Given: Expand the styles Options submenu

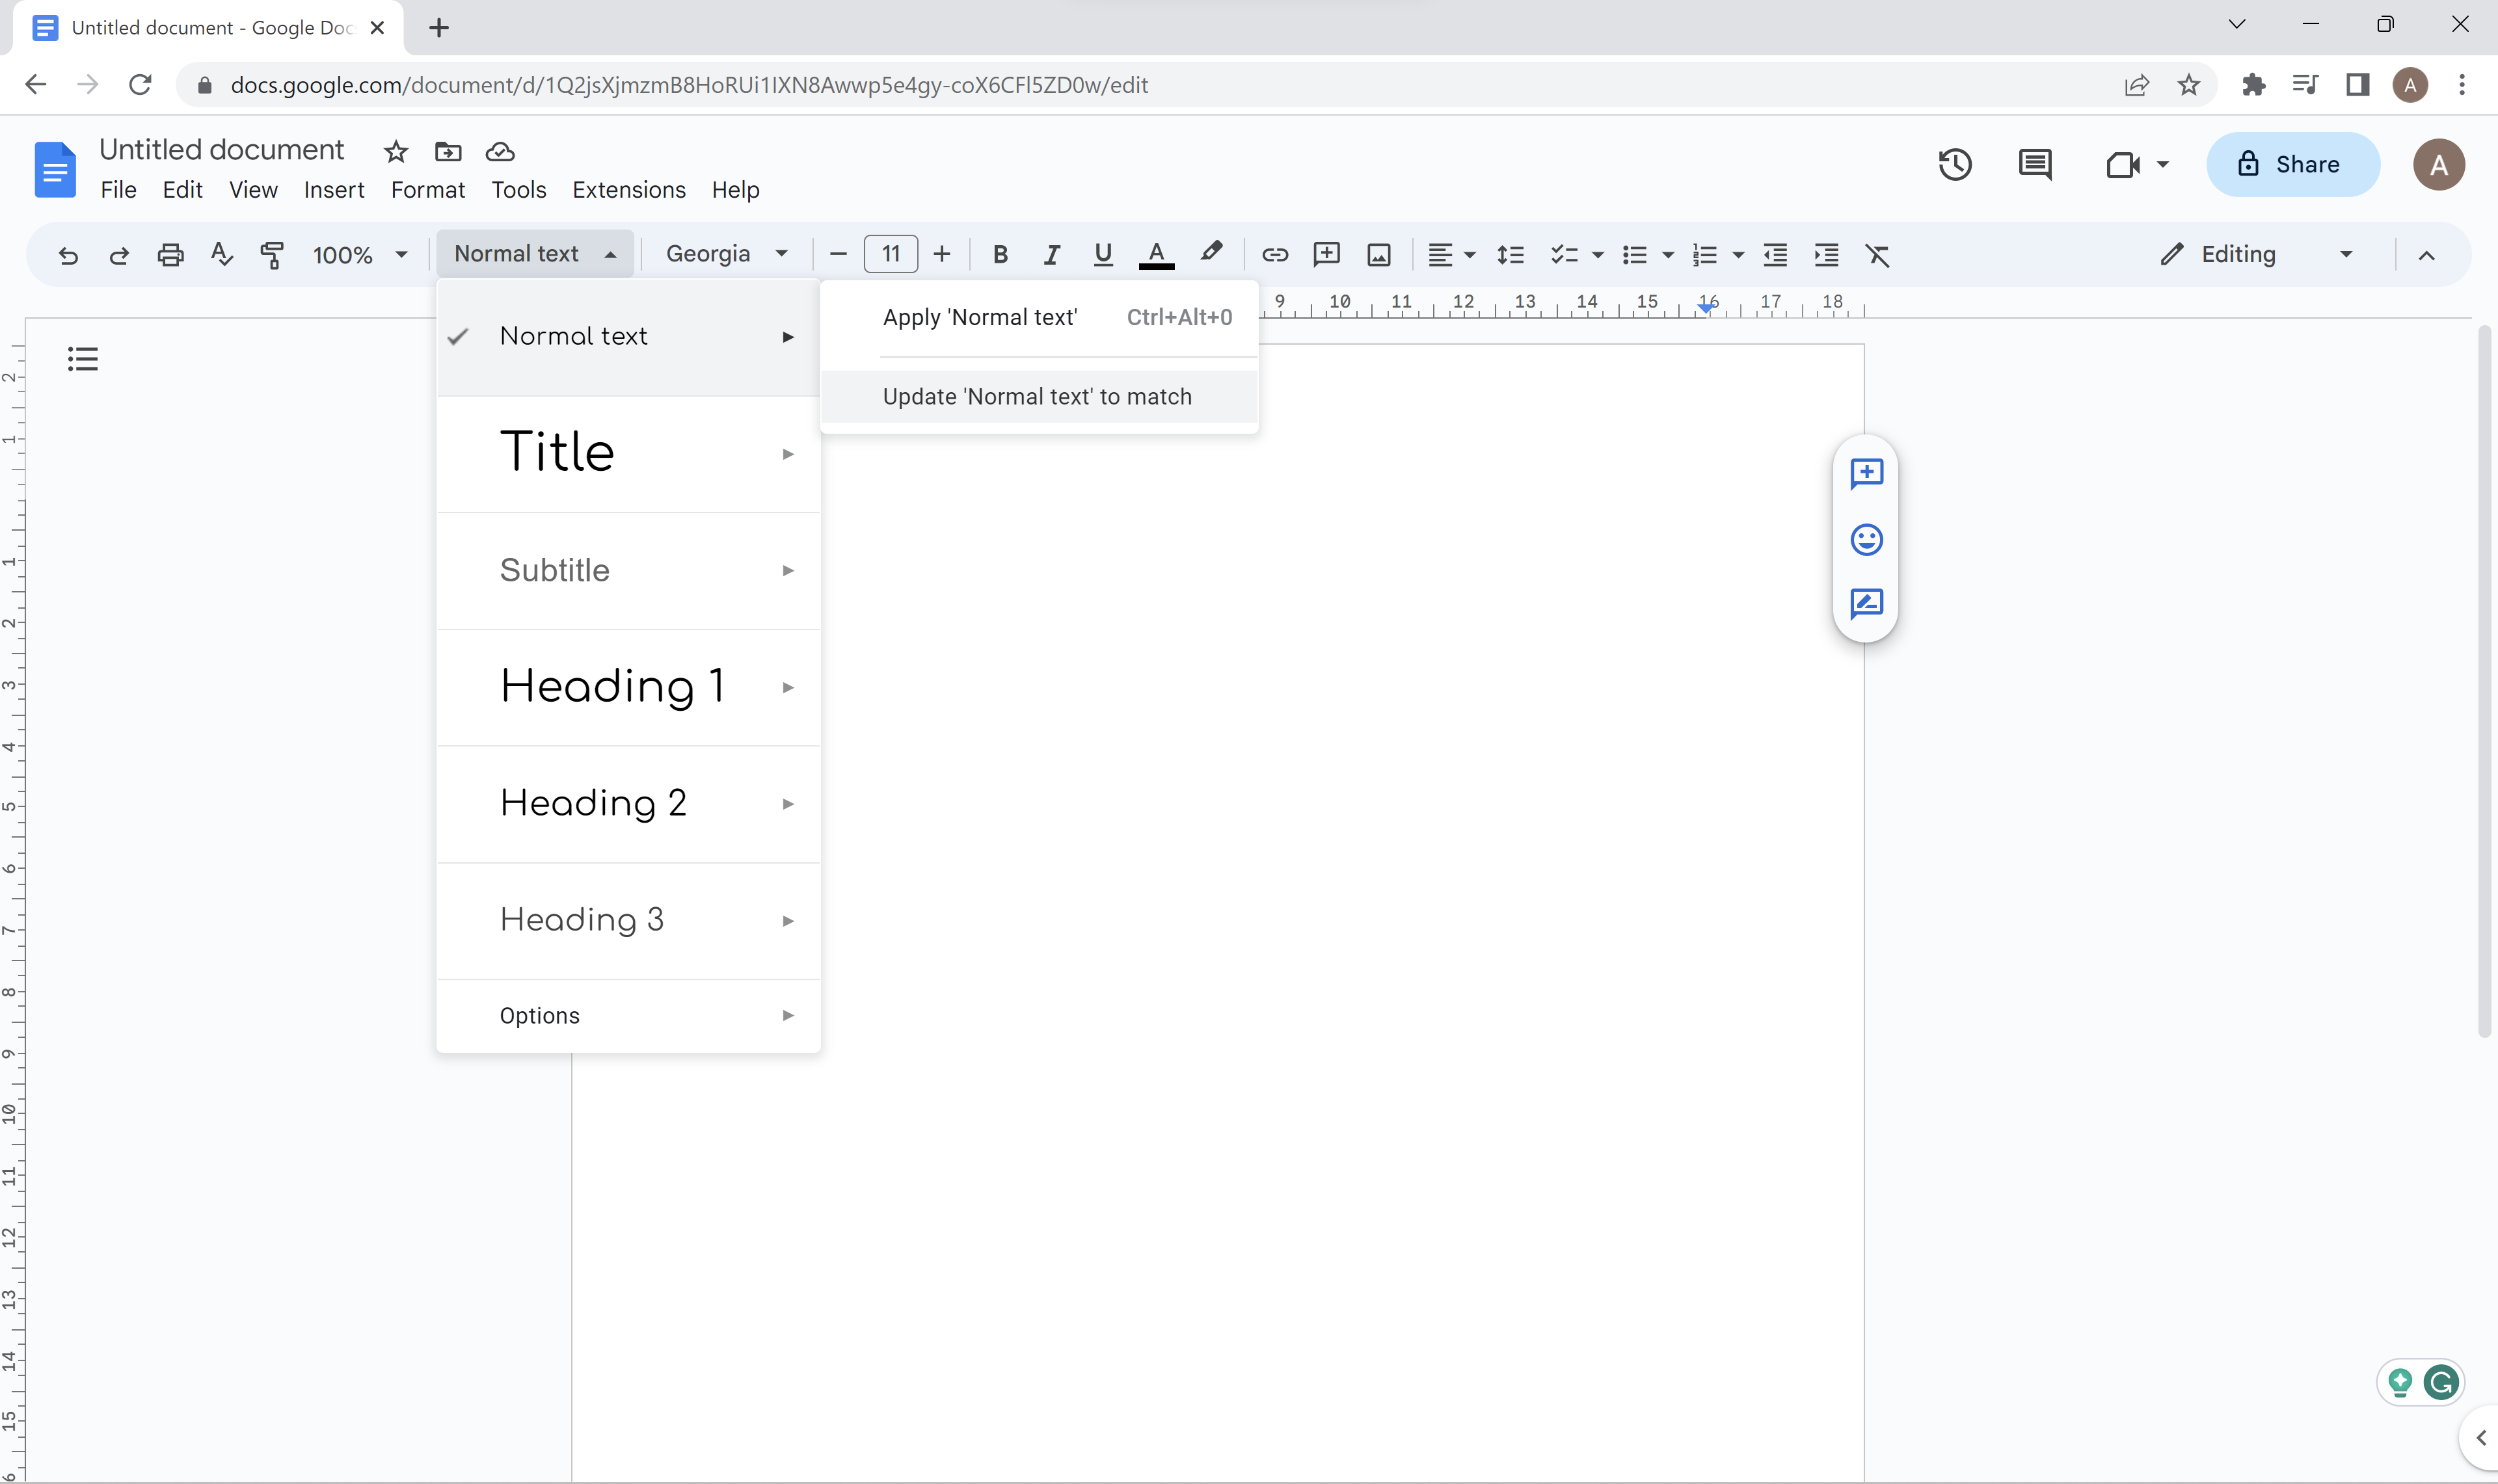Looking at the screenshot, I should pos(629,1015).
